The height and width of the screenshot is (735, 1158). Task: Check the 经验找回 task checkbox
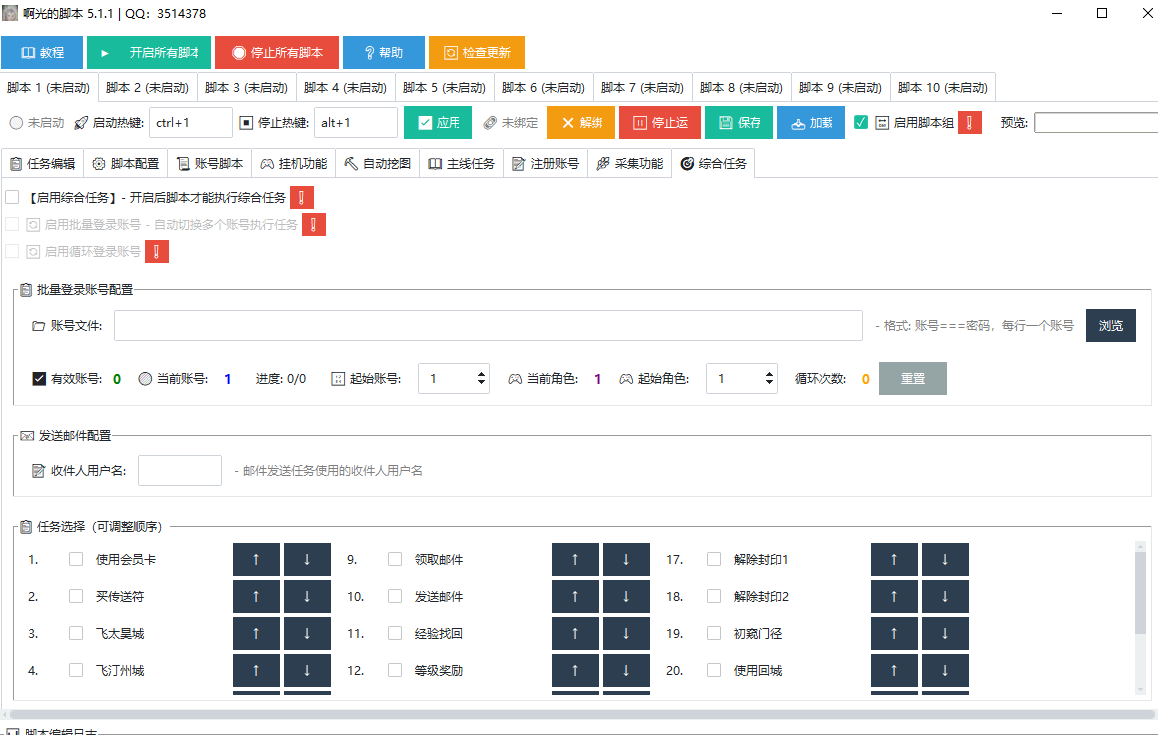[x=395, y=633]
